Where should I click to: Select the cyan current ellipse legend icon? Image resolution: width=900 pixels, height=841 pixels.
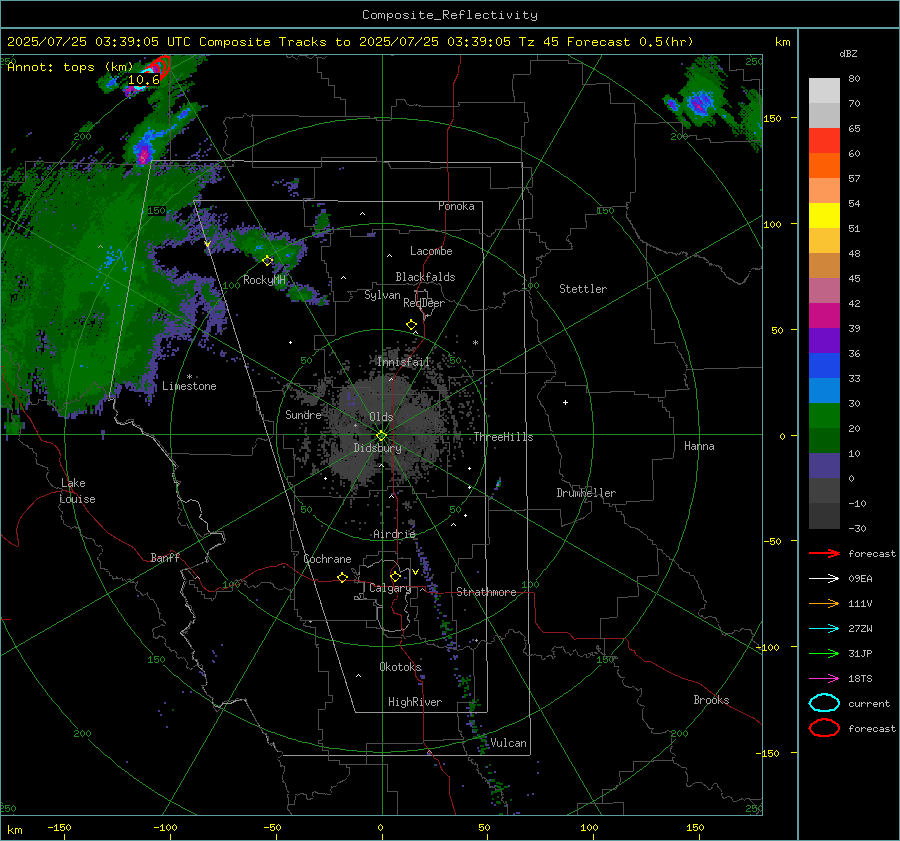point(824,703)
